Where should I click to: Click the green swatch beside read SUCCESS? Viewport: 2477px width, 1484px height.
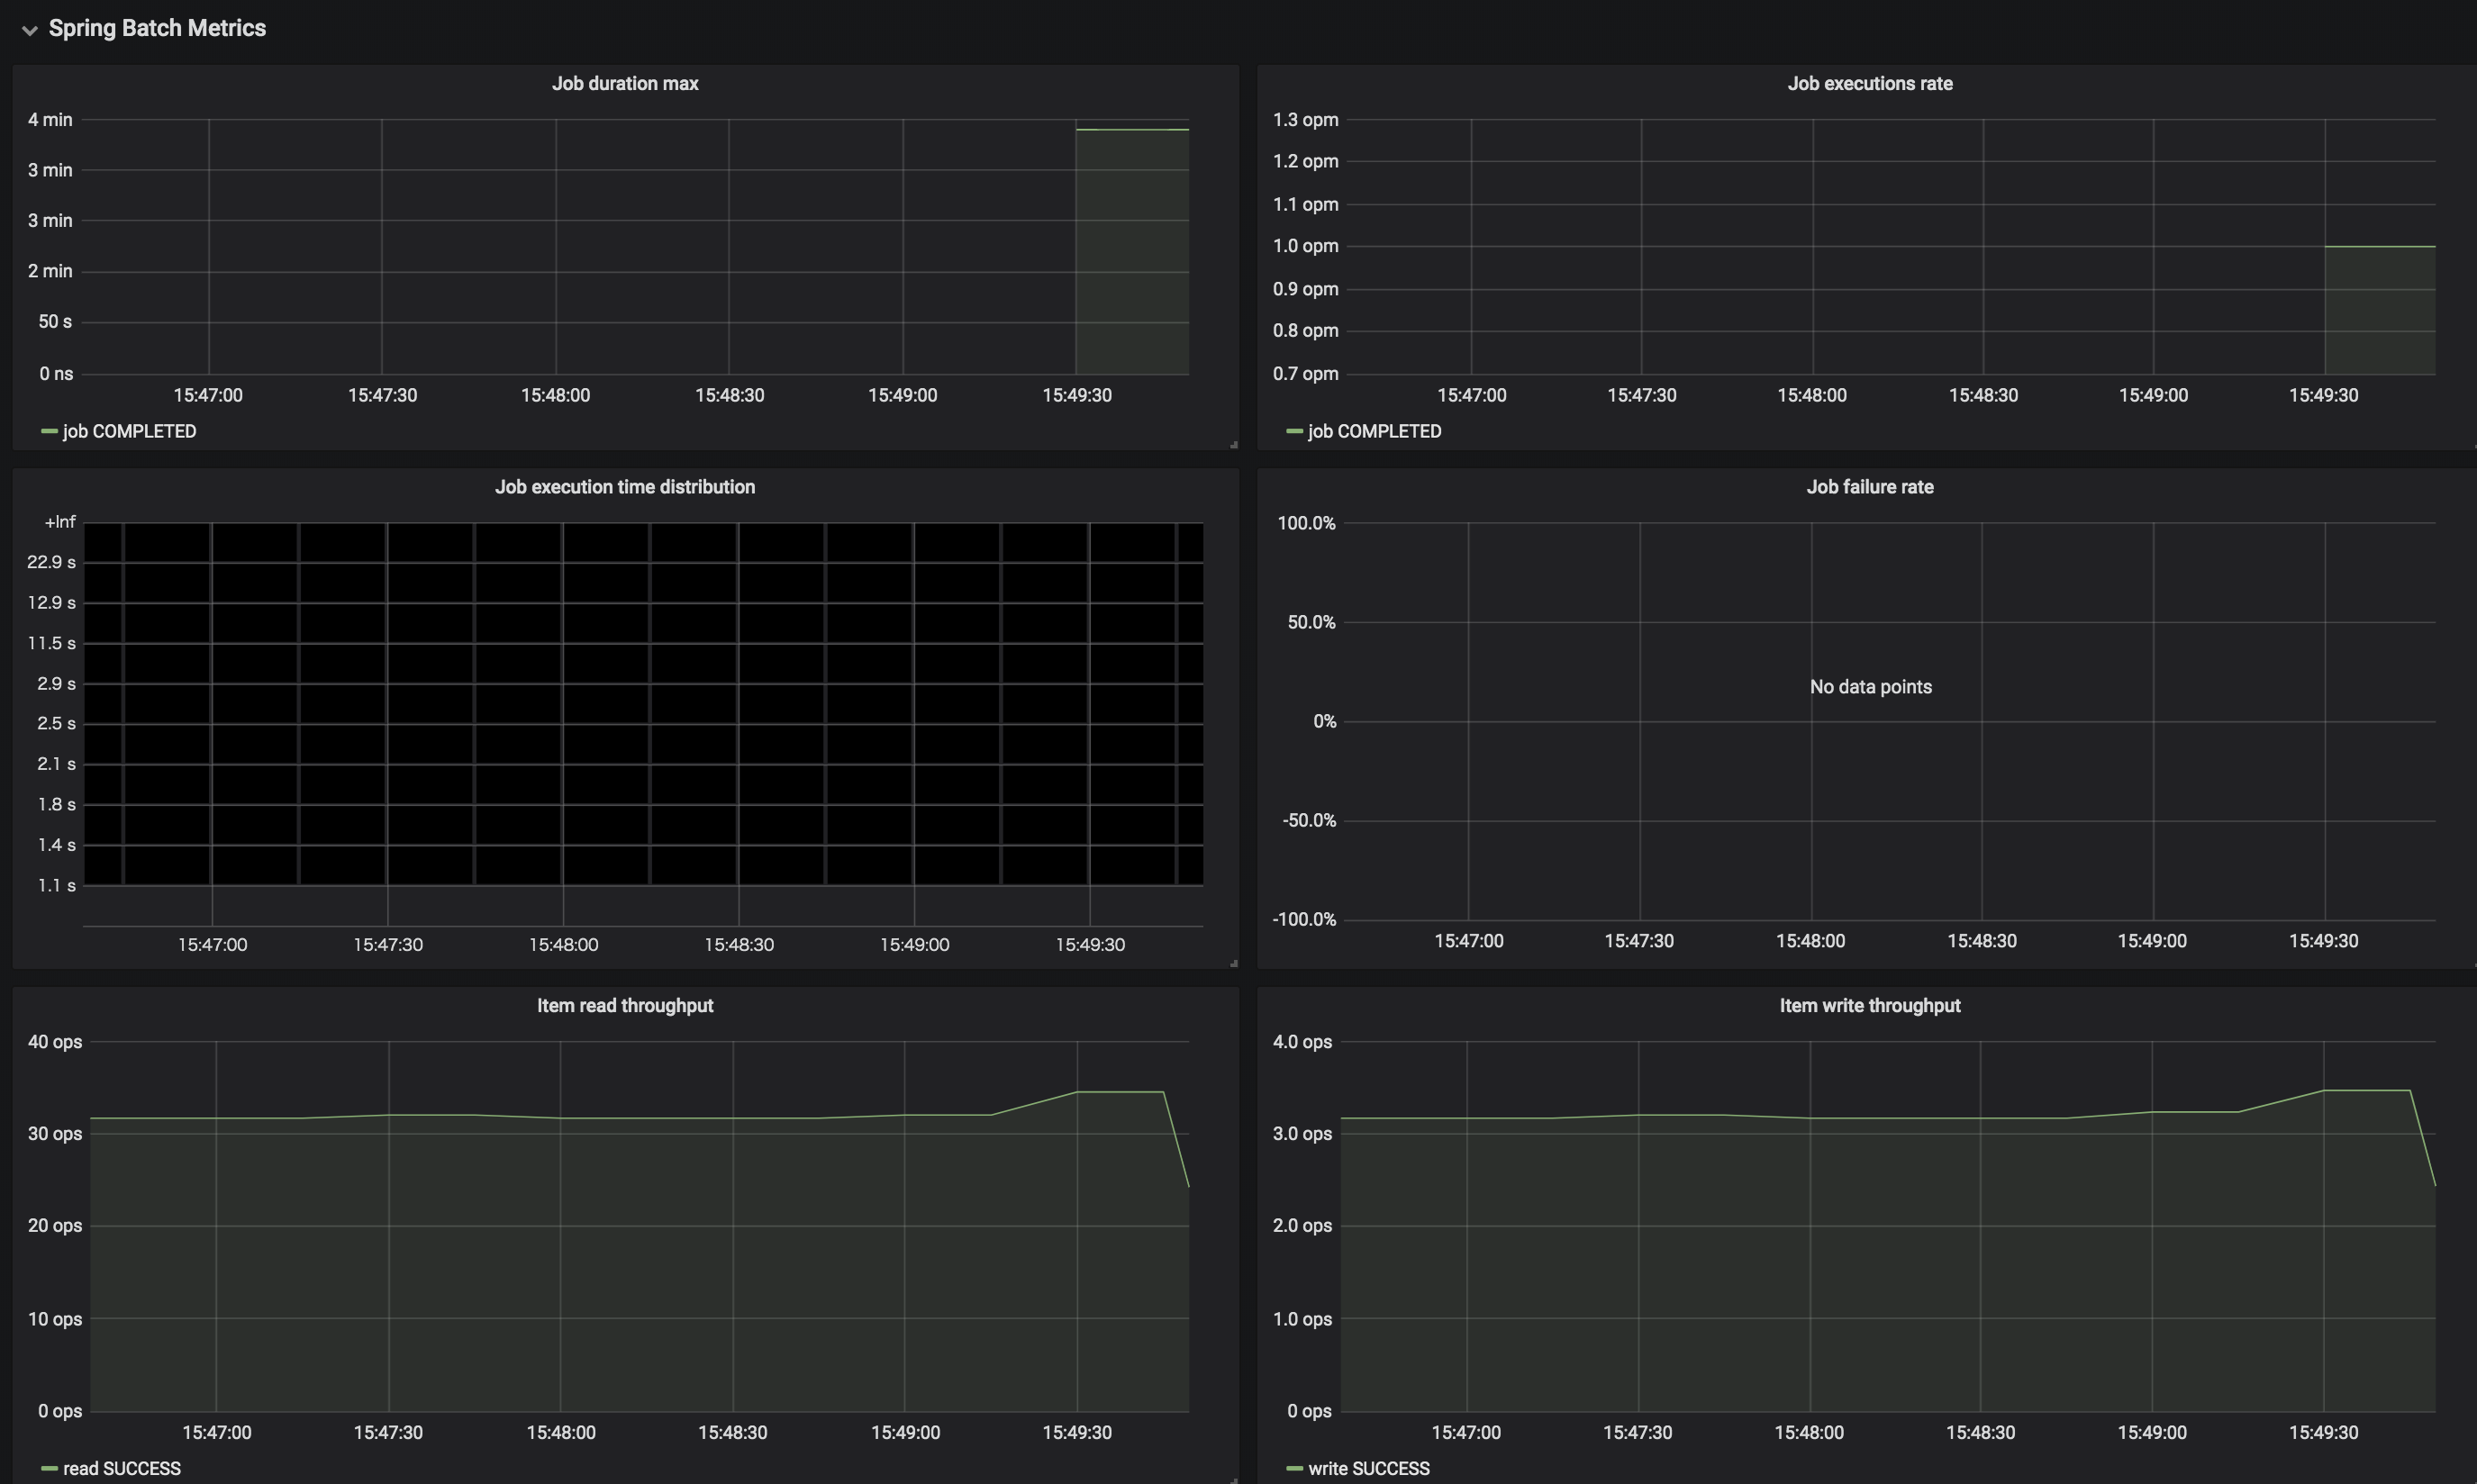click(x=49, y=1468)
